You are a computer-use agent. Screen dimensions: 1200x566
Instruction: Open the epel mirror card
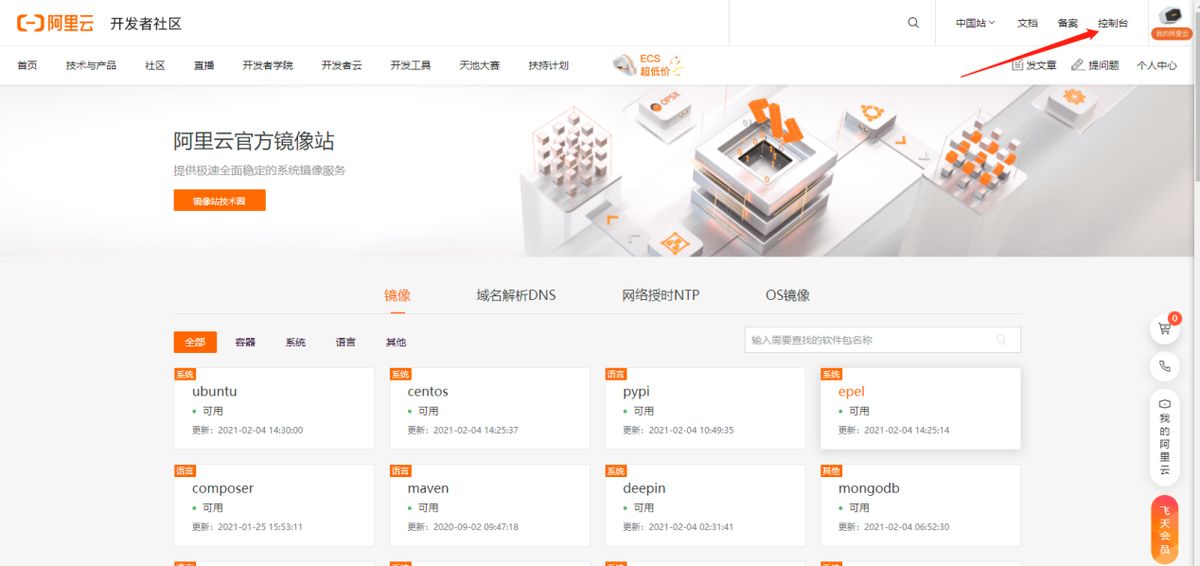click(x=920, y=409)
